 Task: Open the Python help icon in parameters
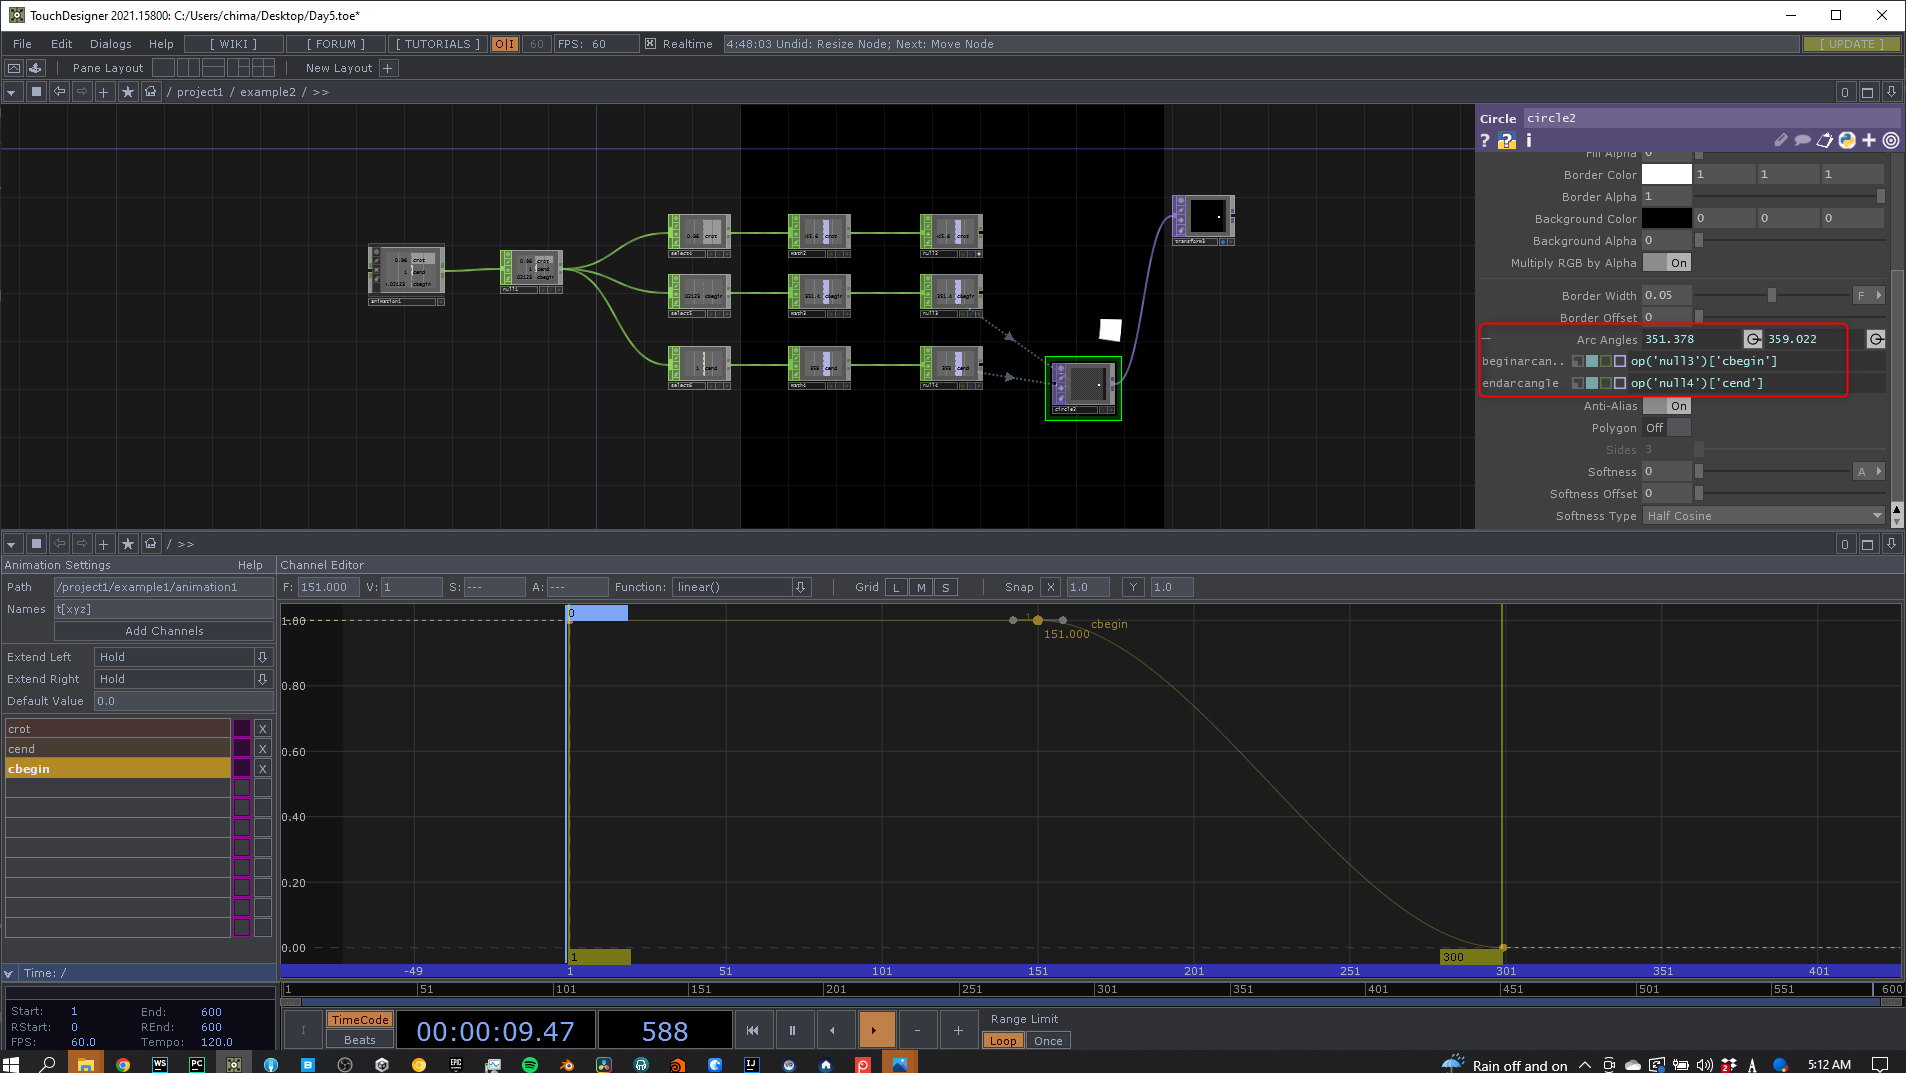pyautogui.click(x=1506, y=141)
